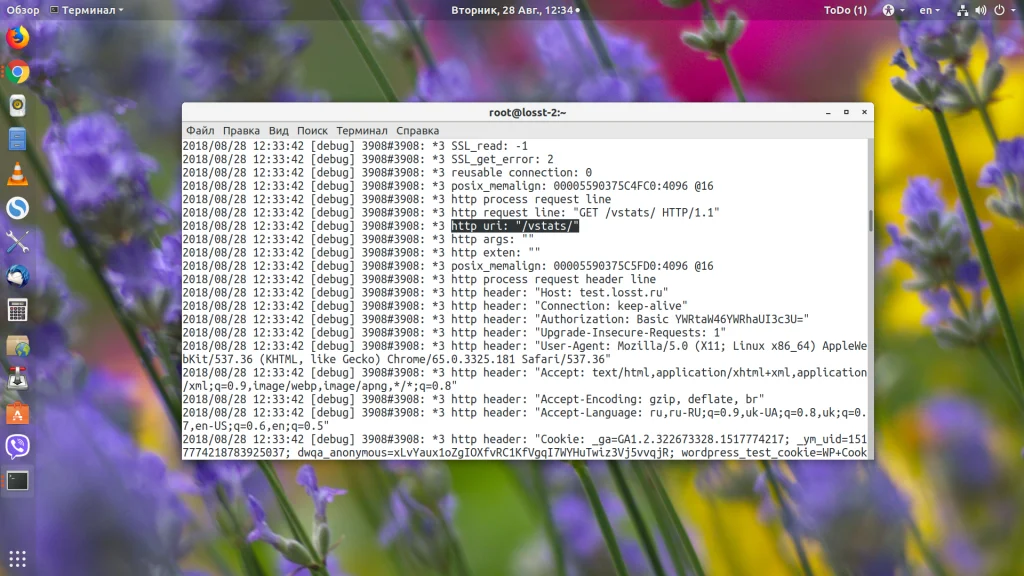This screenshot has height=576, width=1024.
Task: Open the Файл menu
Action: pyautogui.click(x=200, y=131)
